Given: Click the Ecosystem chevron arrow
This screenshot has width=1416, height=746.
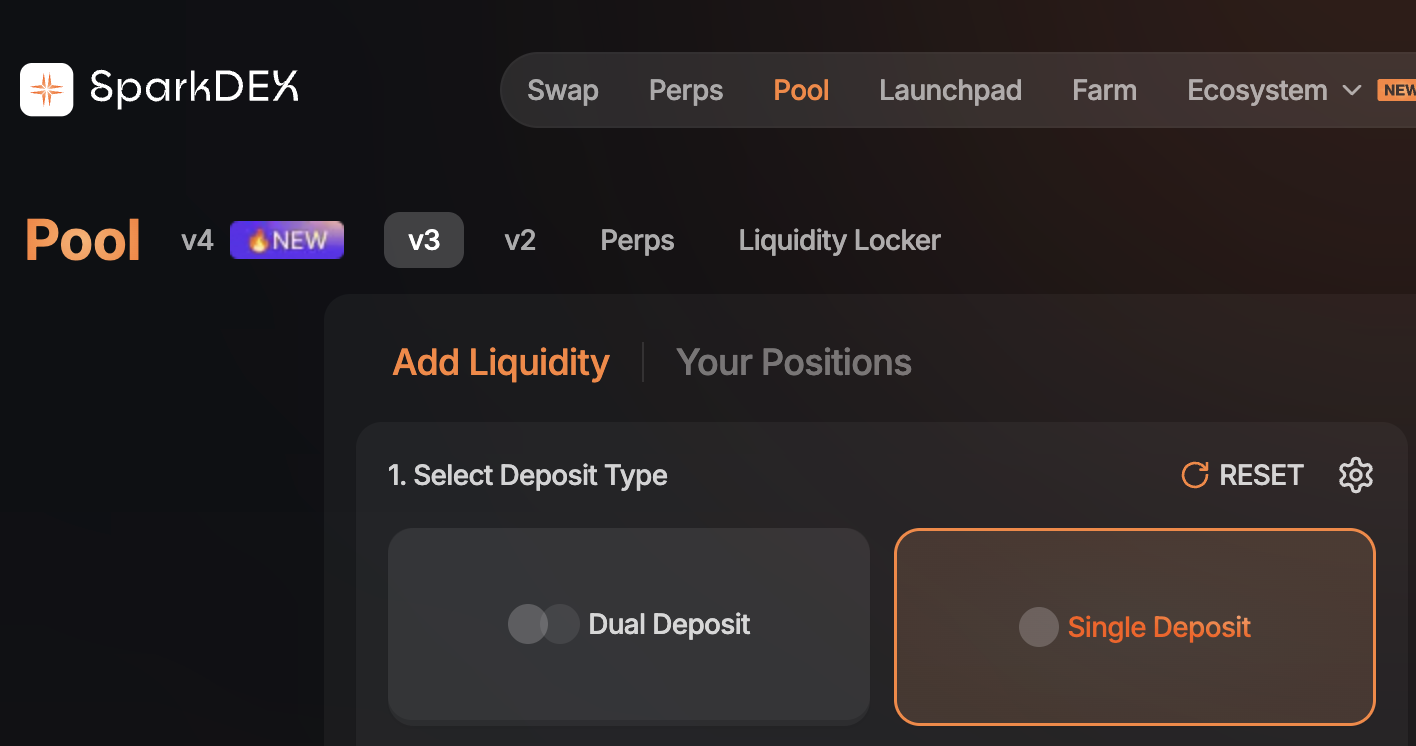Looking at the screenshot, I should pos(1352,91).
